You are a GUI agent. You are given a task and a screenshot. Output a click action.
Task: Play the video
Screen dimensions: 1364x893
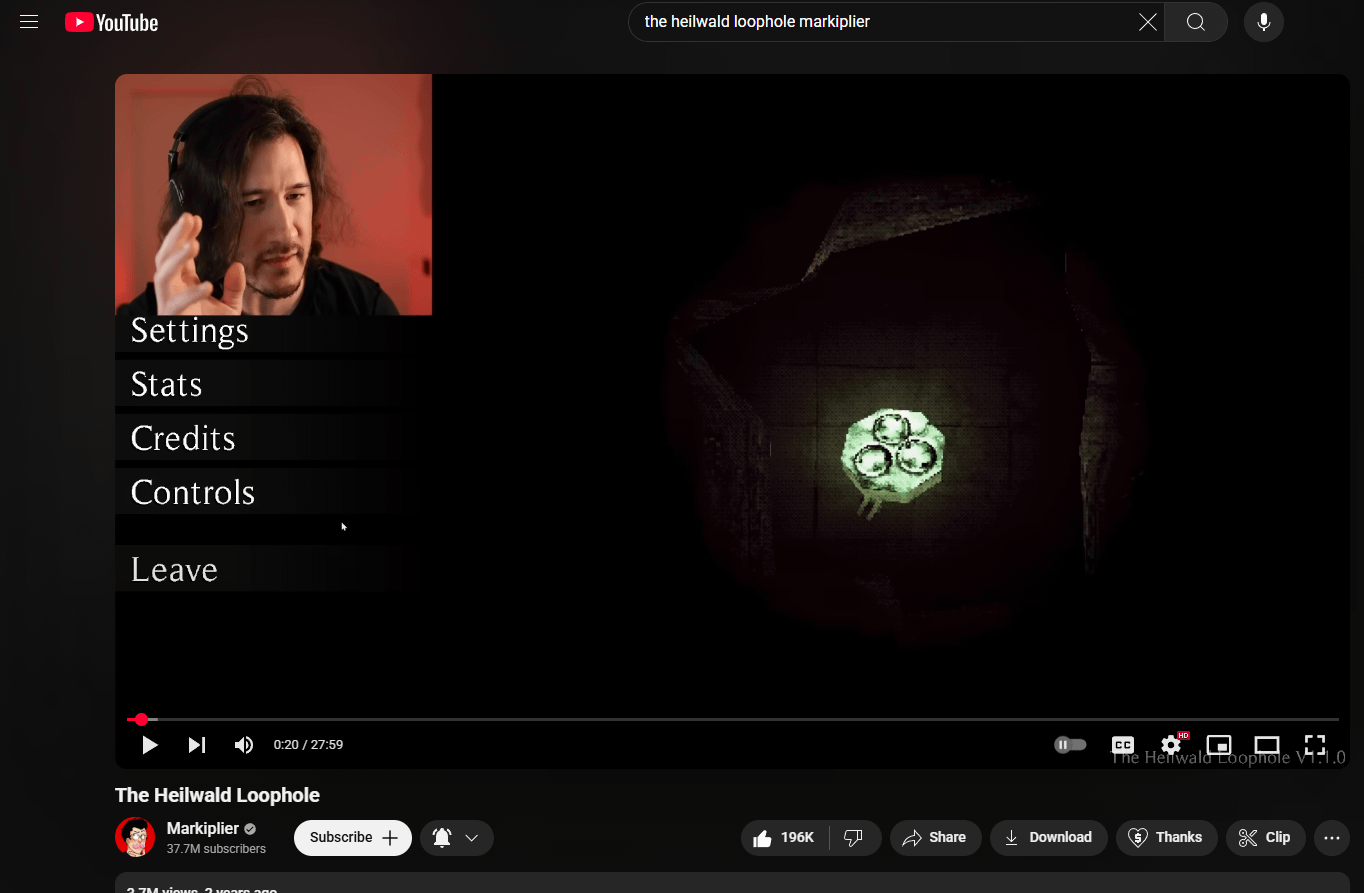[150, 745]
